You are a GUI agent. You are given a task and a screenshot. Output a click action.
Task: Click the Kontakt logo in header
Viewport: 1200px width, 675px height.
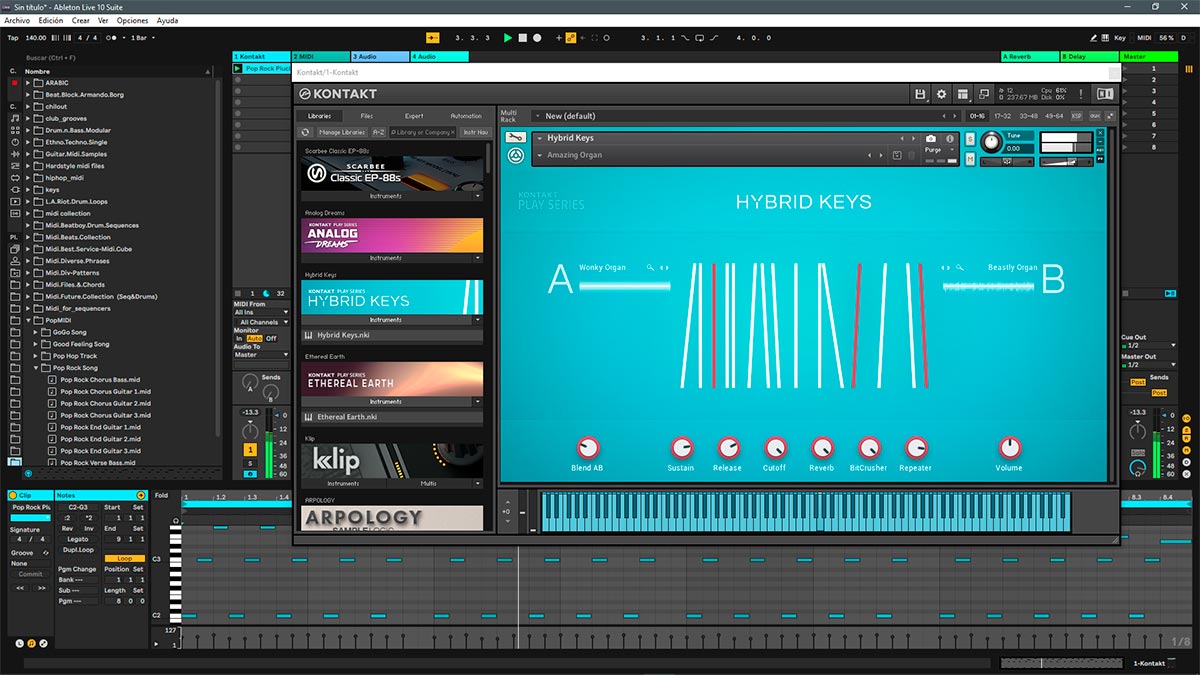tap(340, 93)
